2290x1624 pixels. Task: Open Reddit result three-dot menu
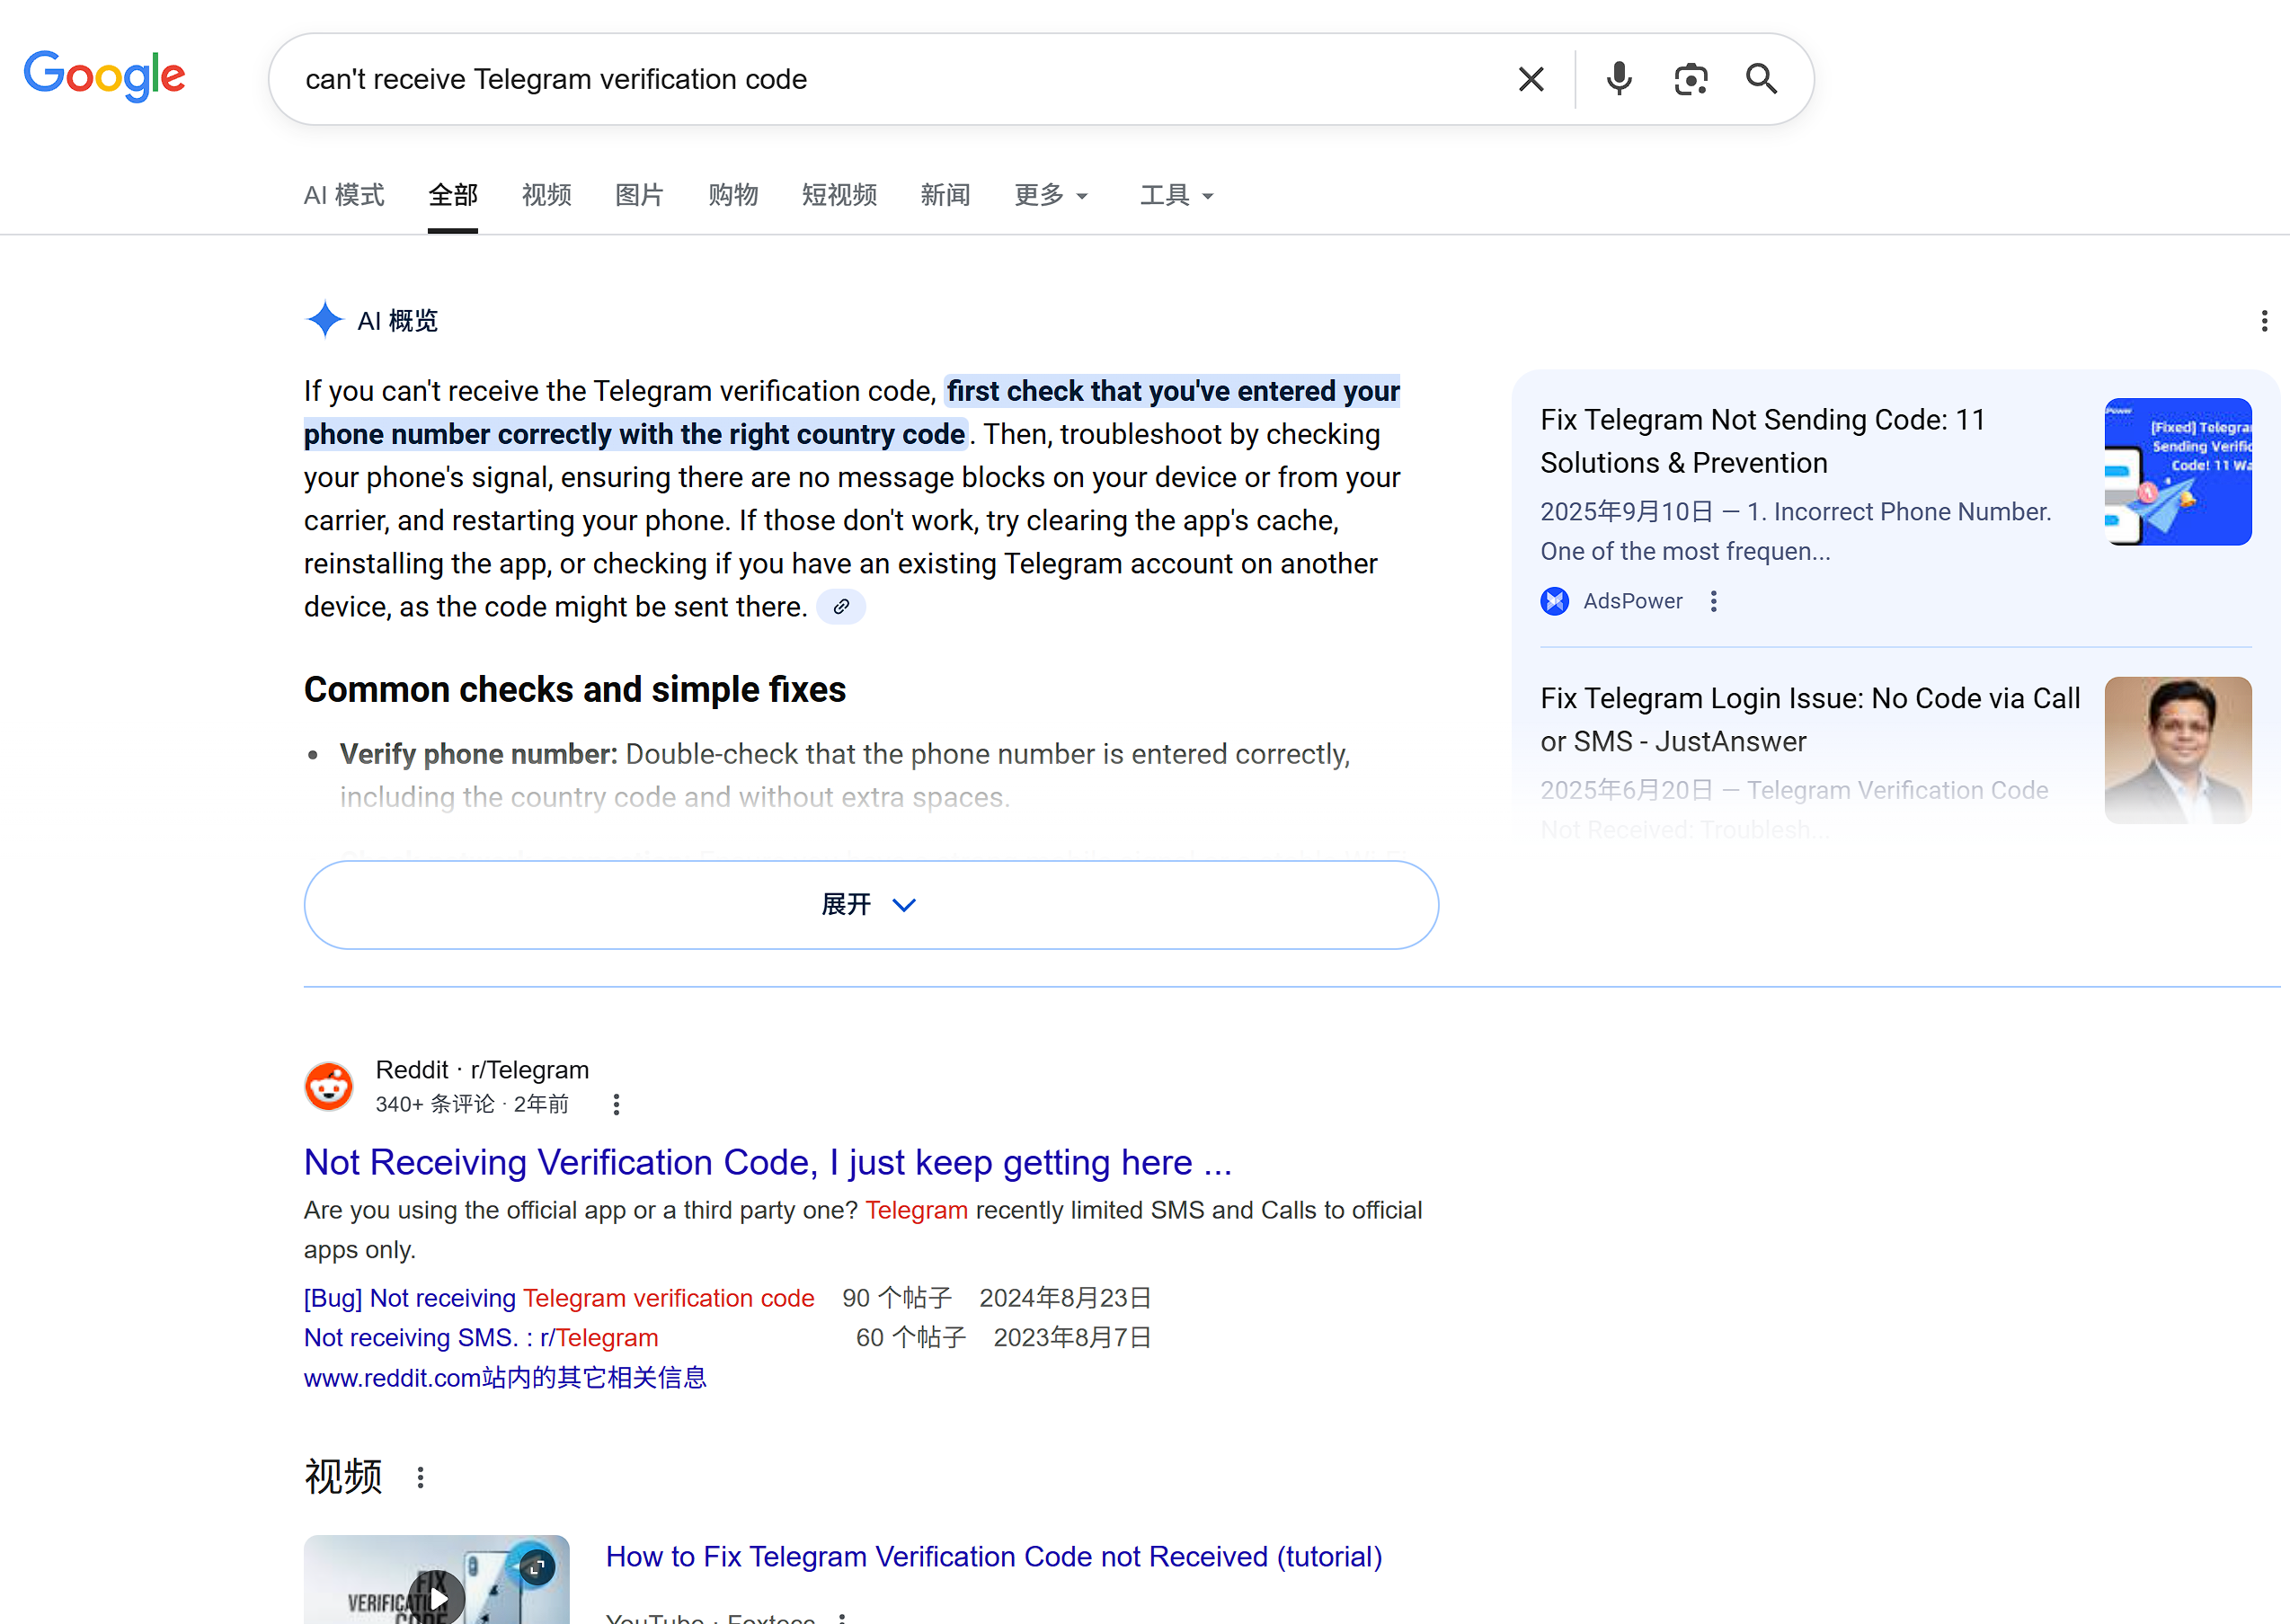tap(616, 1104)
